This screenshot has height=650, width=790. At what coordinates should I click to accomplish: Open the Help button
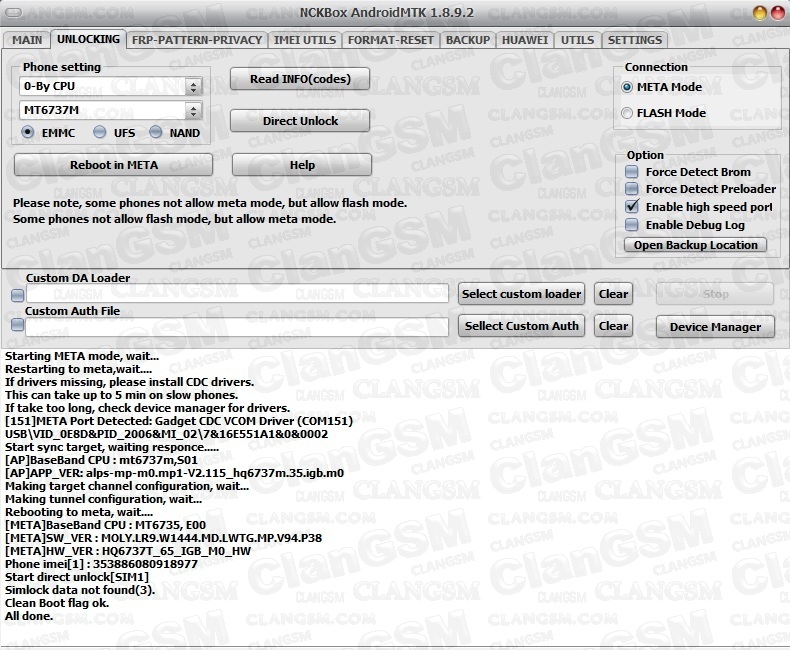coord(302,165)
